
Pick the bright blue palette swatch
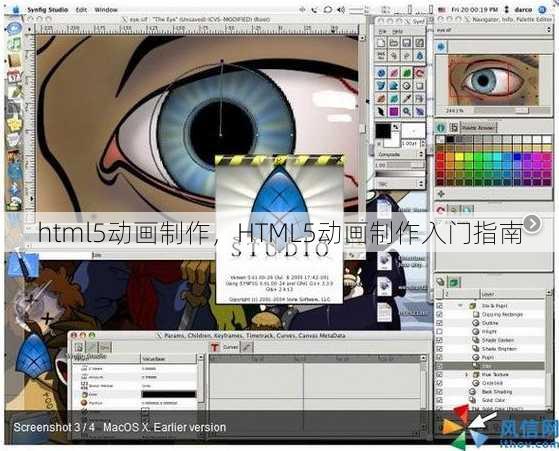[517, 157]
